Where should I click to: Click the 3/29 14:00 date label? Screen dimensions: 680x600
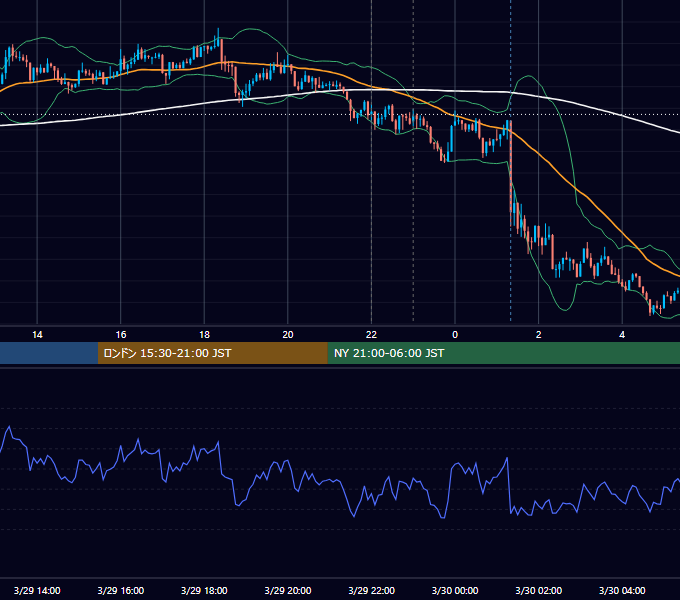[37, 590]
